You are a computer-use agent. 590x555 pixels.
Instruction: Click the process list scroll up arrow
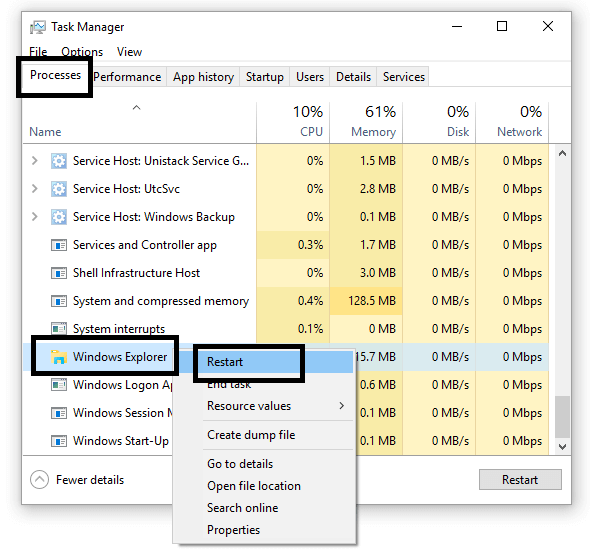pyautogui.click(x=562, y=154)
